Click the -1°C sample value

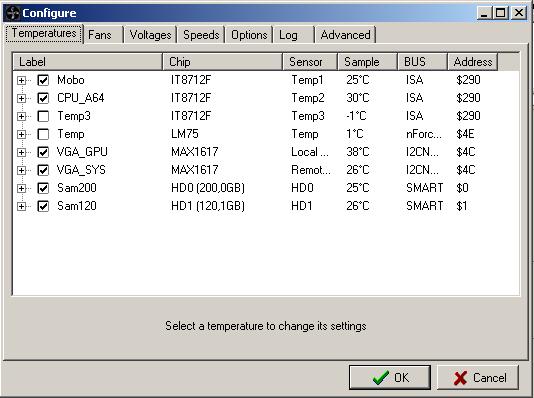[356, 116]
